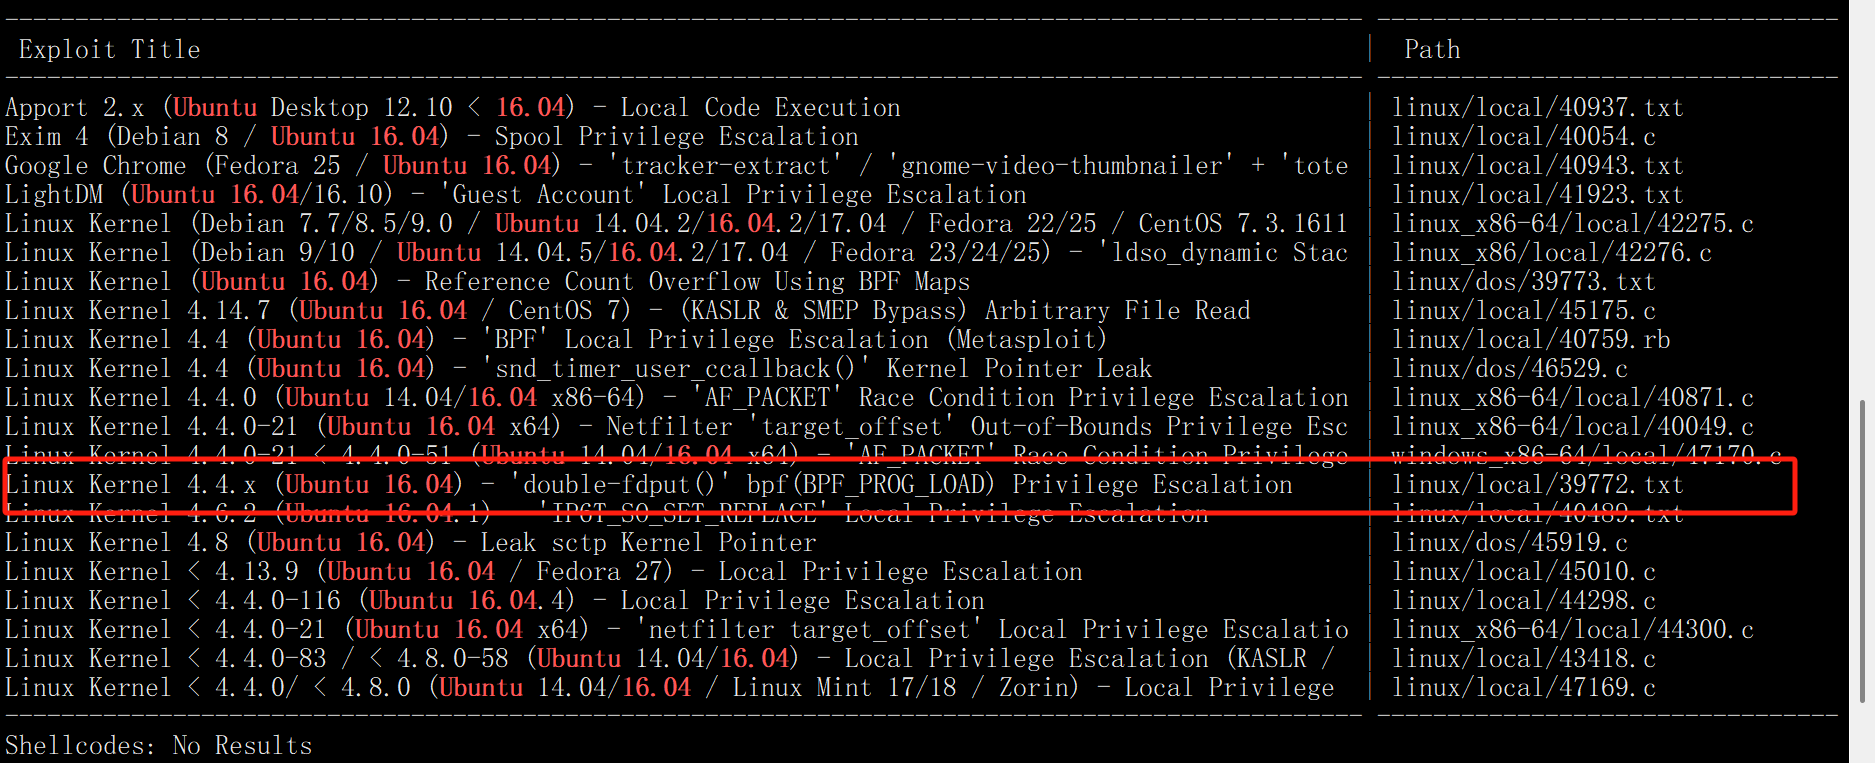The image size is (1875, 763).
Task: Click the path linux_x86-64/local/44300.c
Action: pos(1573,630)
